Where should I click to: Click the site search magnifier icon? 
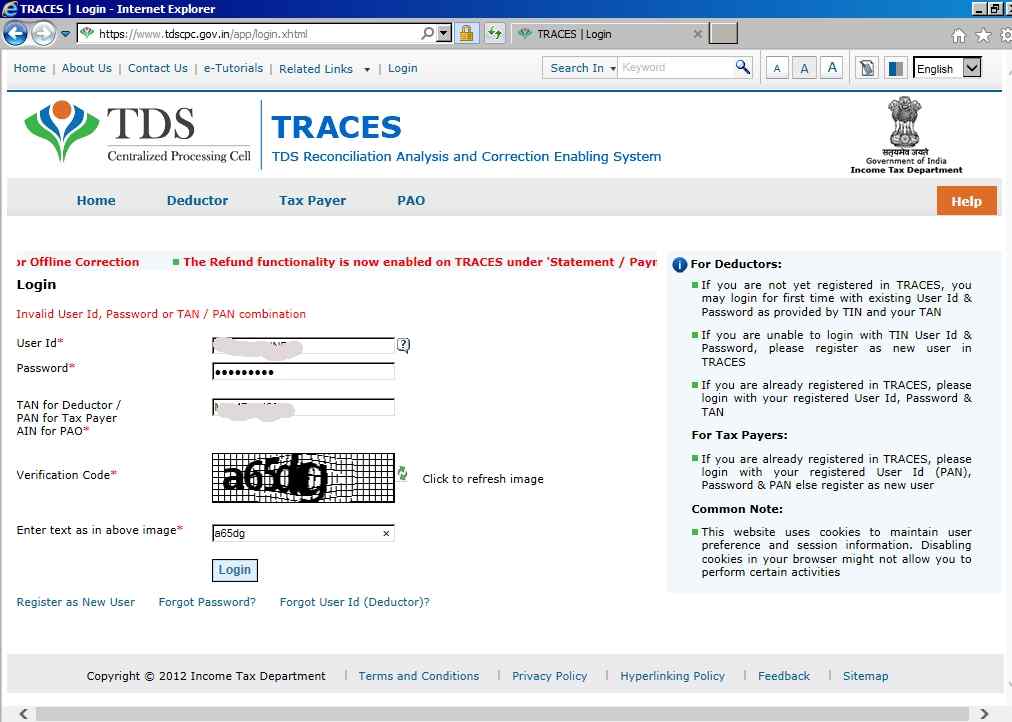coord(743,67)
